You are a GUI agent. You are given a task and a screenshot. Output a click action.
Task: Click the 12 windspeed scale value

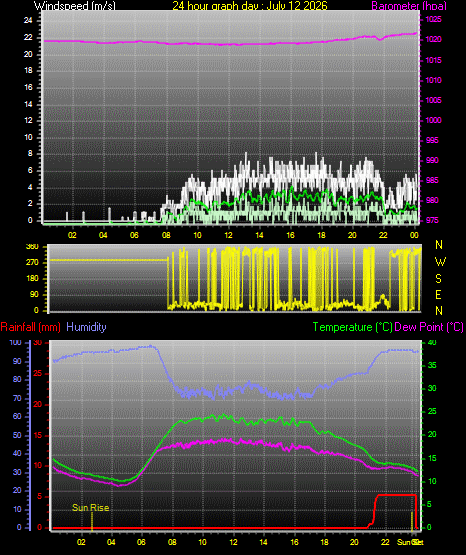coord(28,121)
